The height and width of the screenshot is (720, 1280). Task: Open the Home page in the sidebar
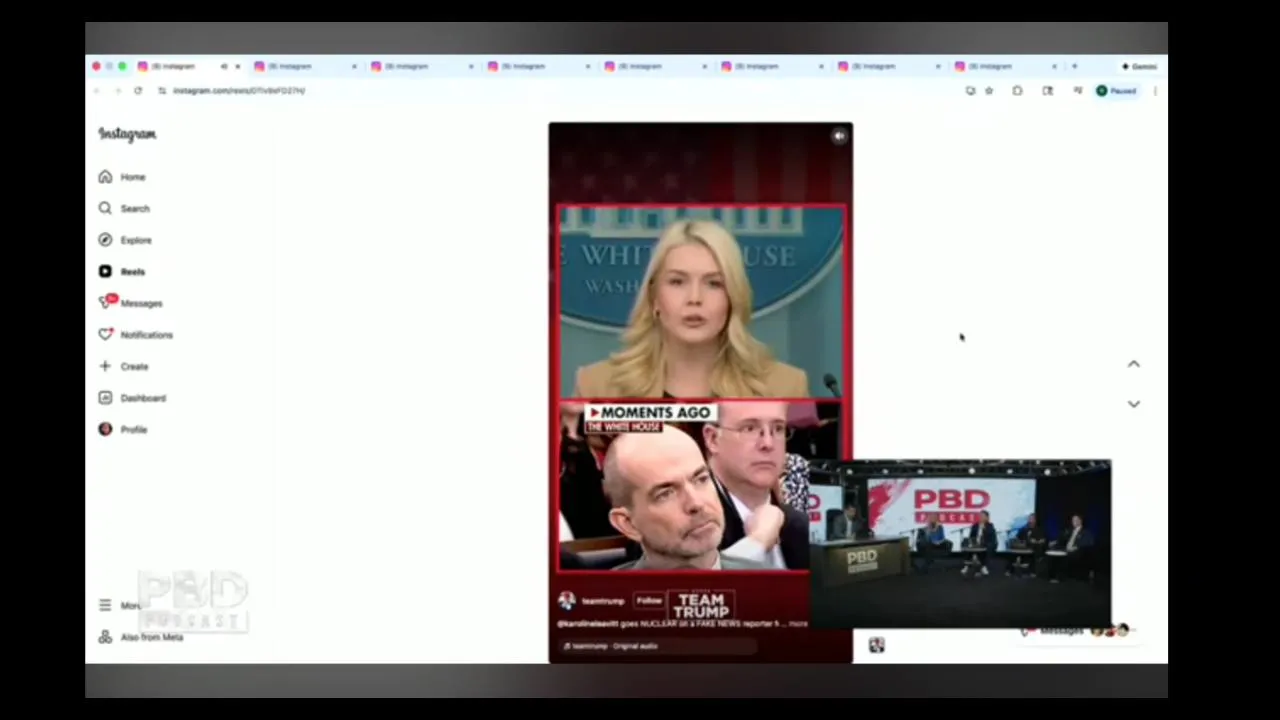[x=123, y=177]
